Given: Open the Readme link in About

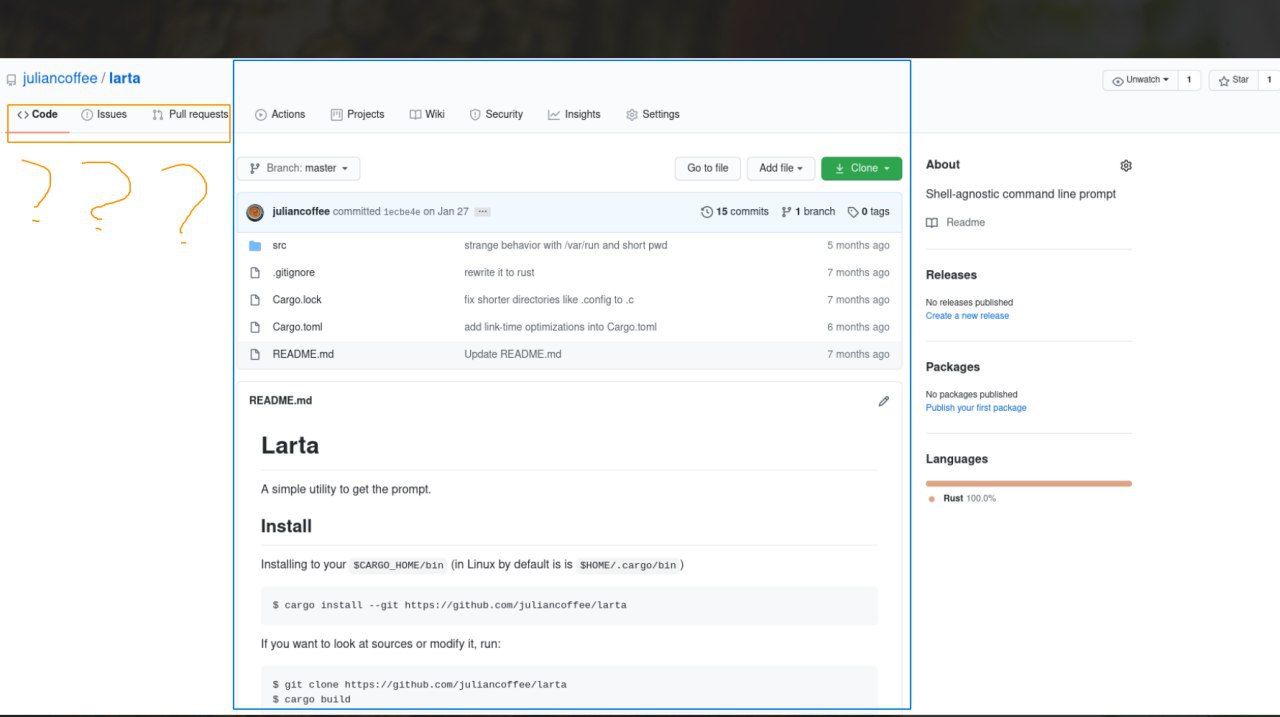Looking at the screenshot, I should click(x=956, y=222).
